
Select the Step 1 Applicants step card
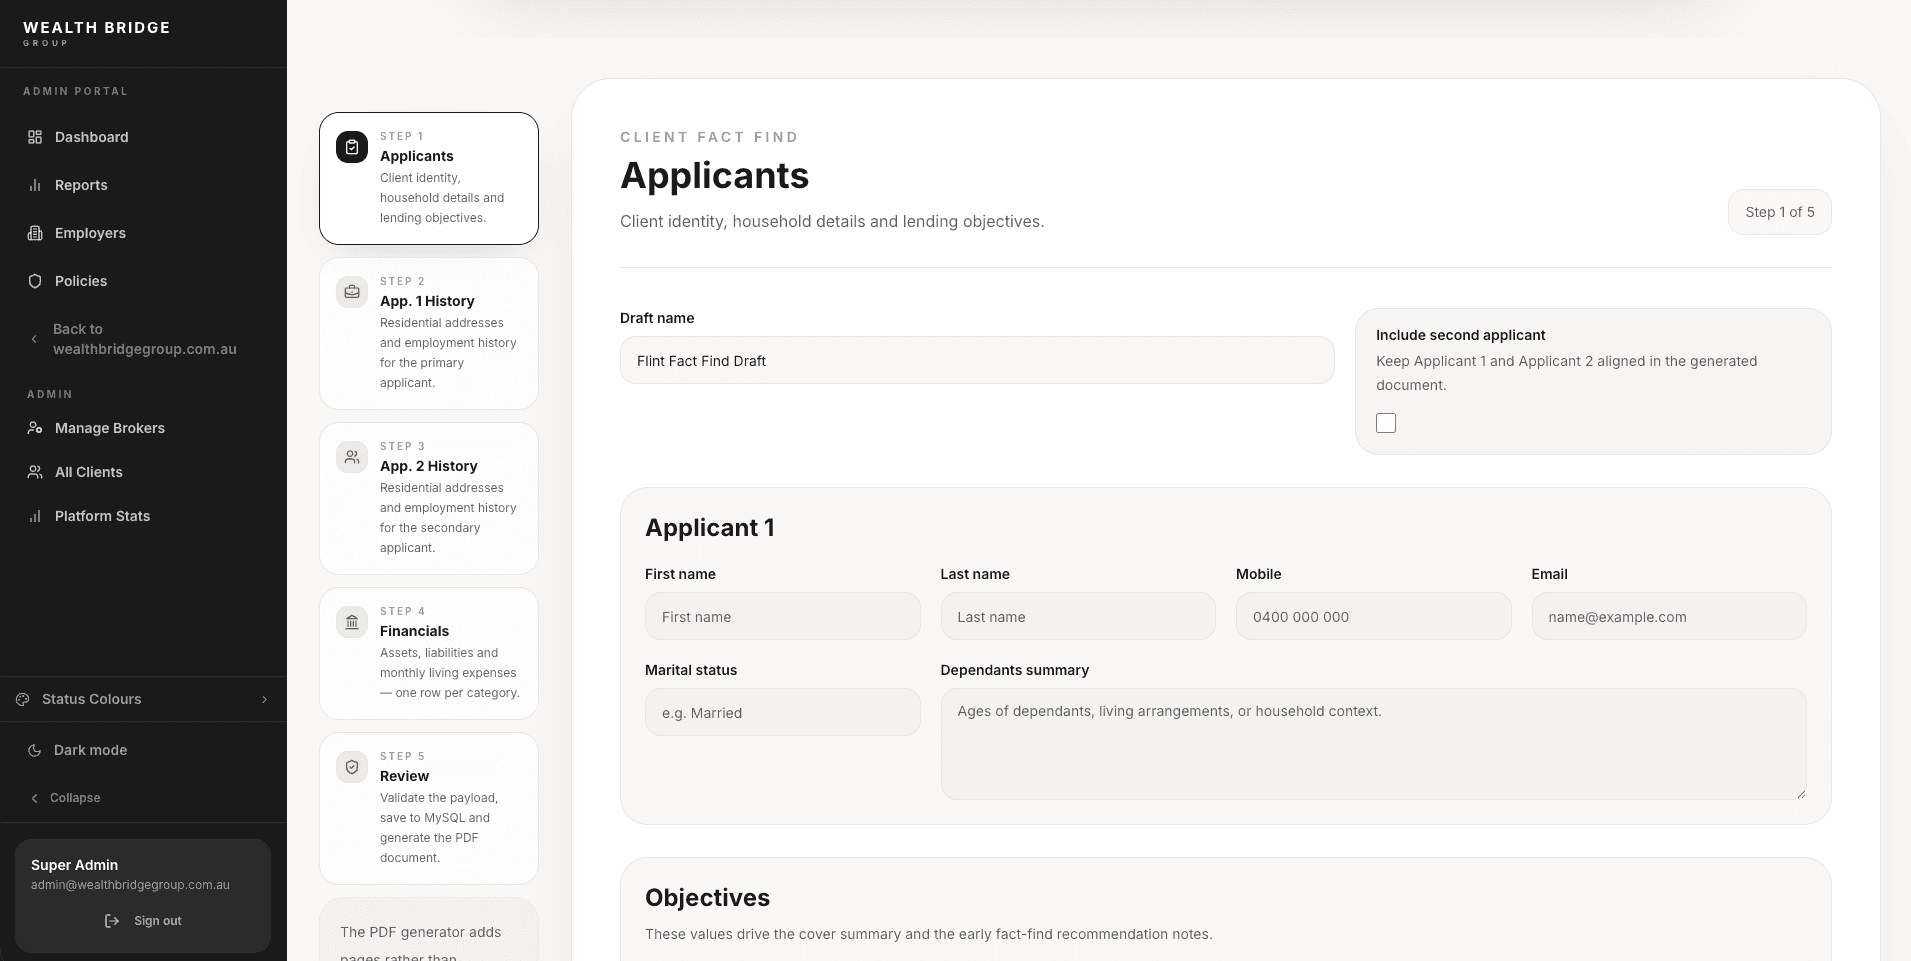coord(429,178)
